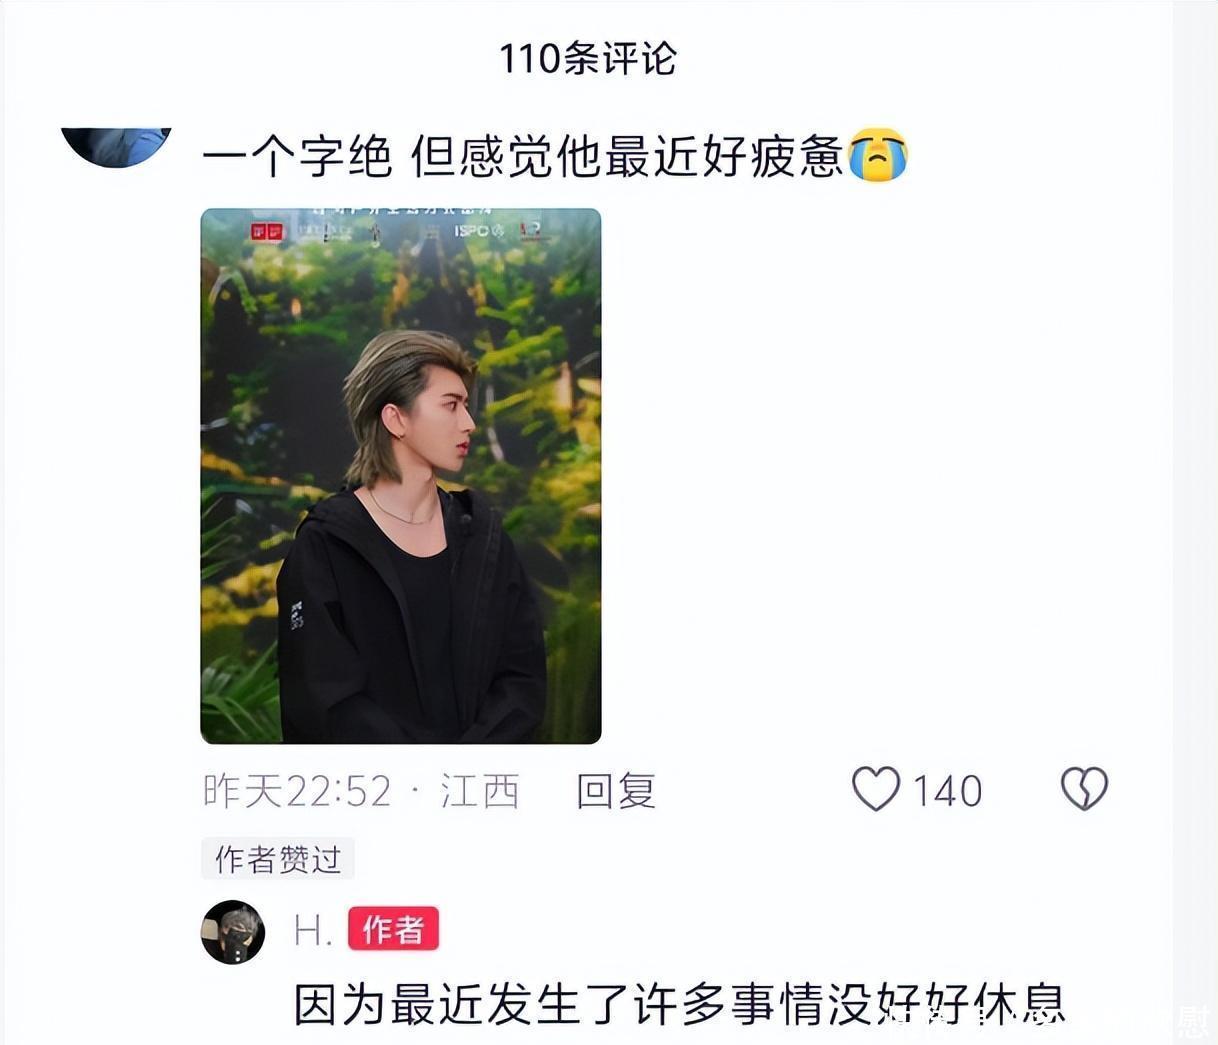Open username H. profile link
The height and width of the screenshot is (1045, 1218).
pyautogui.click(x=313, y=931)
